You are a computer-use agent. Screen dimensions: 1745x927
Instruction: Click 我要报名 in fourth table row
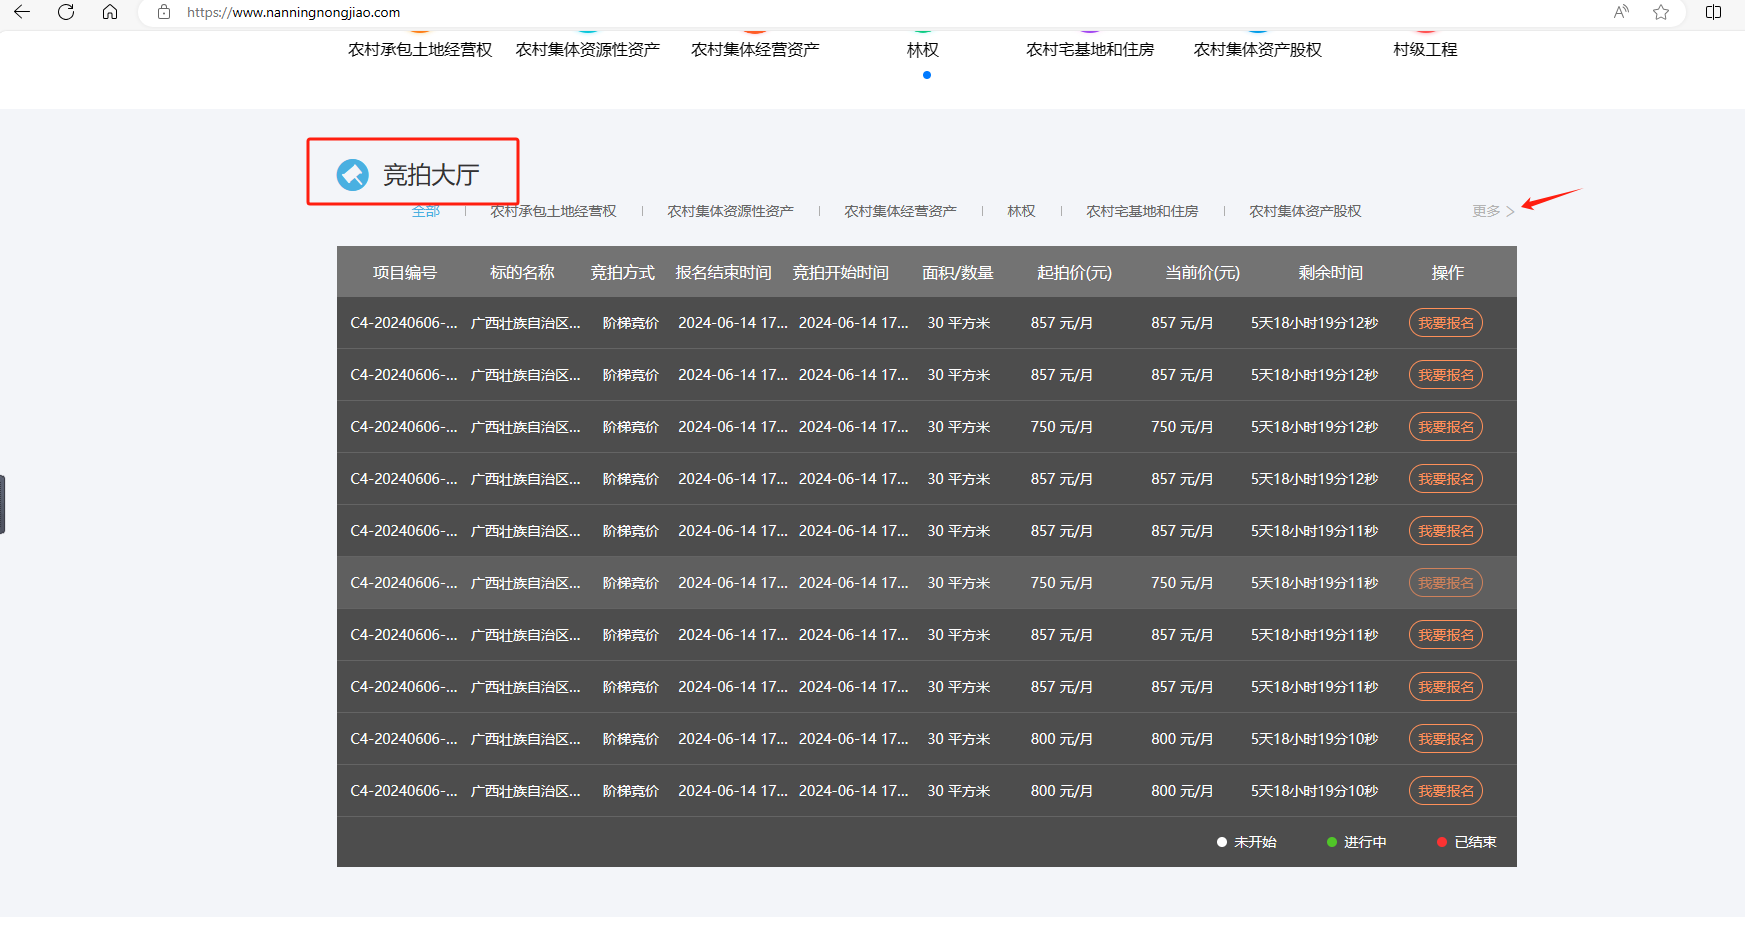(x=1446, y=479)
